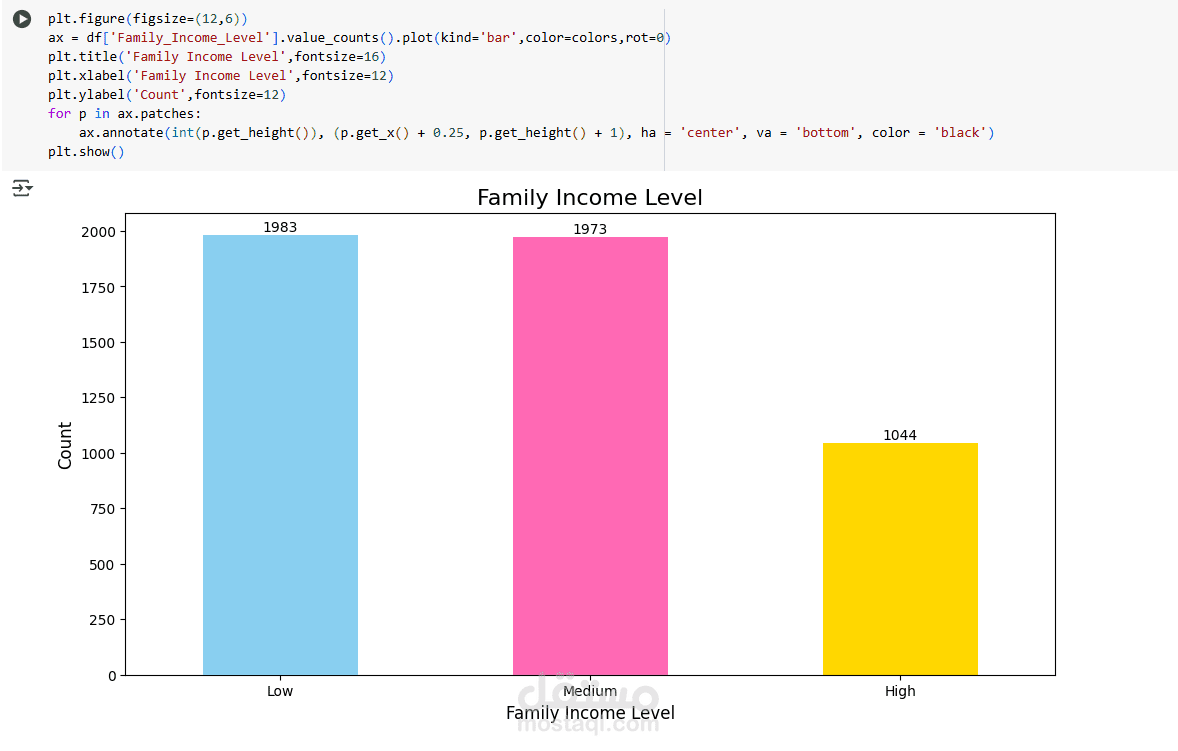
Task: Click the plt.title code line
Action: 217,56
